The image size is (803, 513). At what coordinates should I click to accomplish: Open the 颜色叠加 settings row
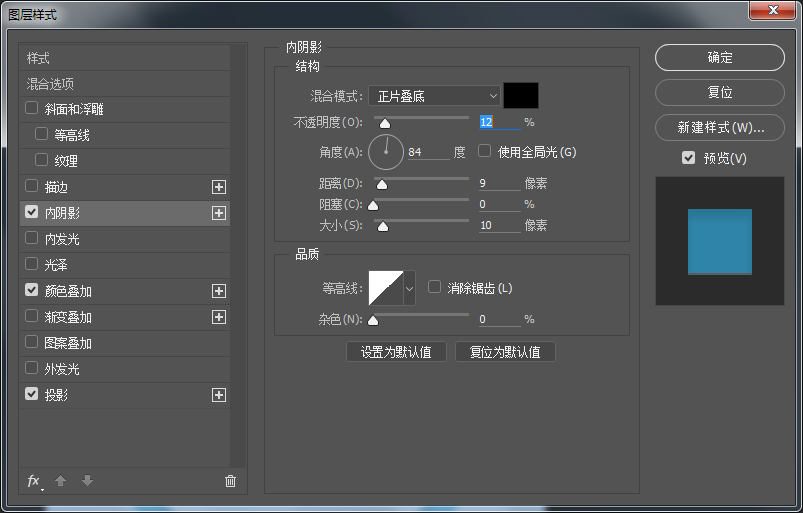click(125, 291)
